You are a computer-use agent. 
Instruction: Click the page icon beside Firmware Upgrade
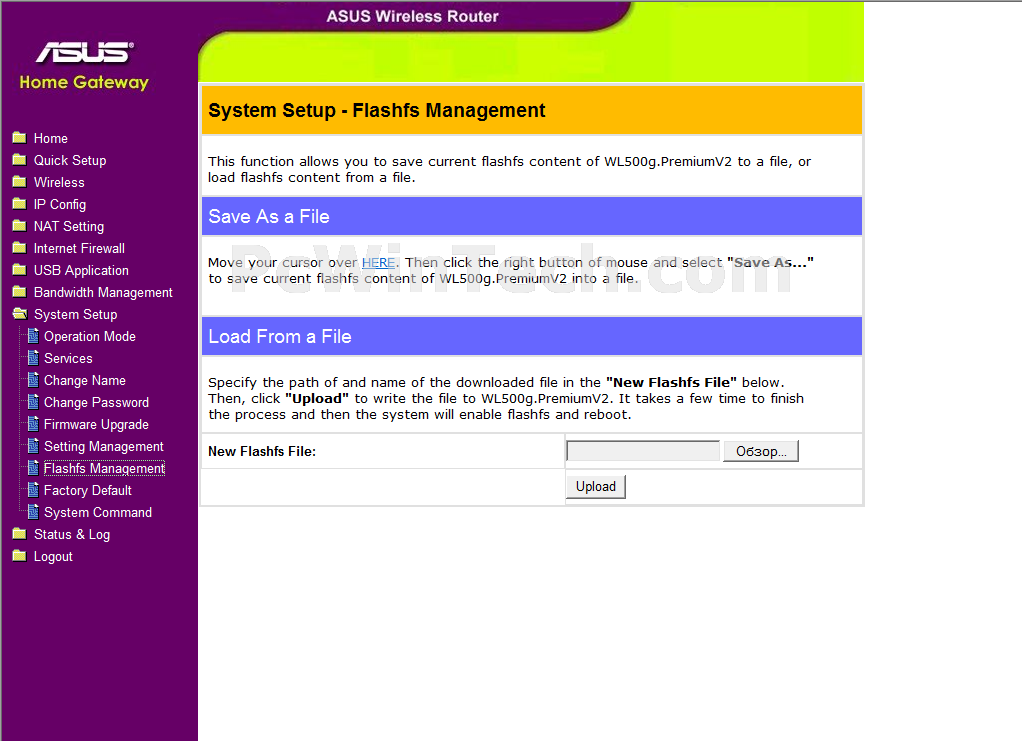click(33, 424)
